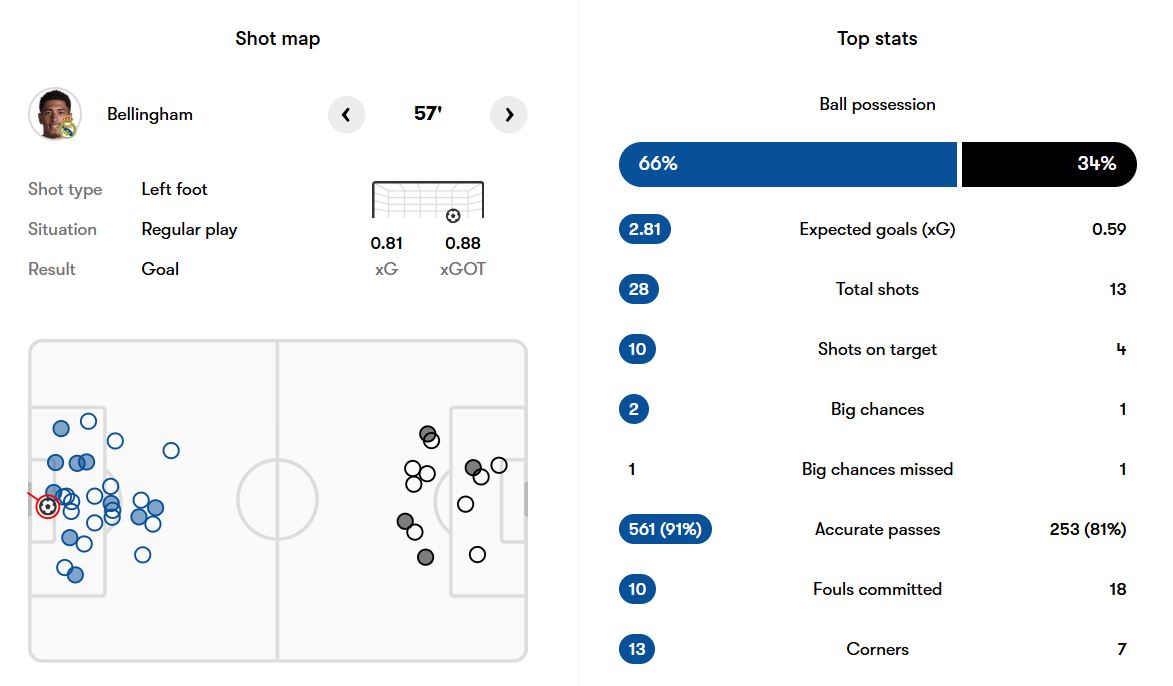Click the home shot marker nearest the centre circle

coord(171,451)
